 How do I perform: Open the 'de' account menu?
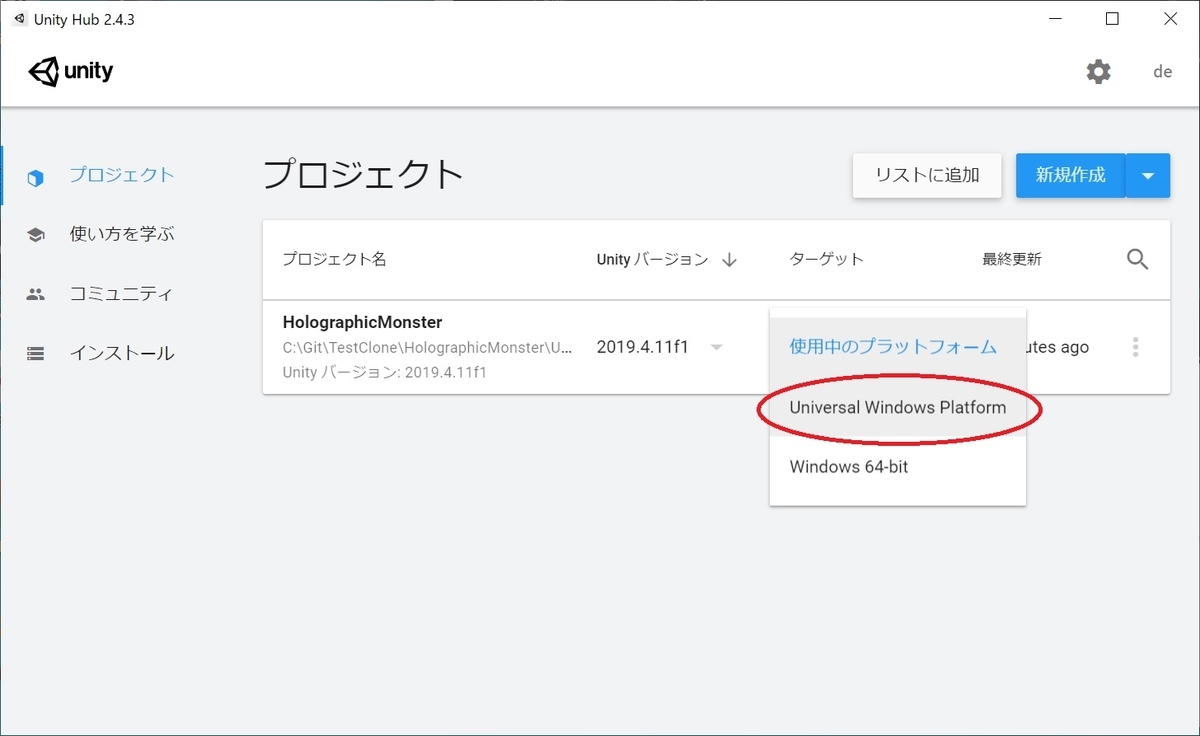click(1162, 72)
